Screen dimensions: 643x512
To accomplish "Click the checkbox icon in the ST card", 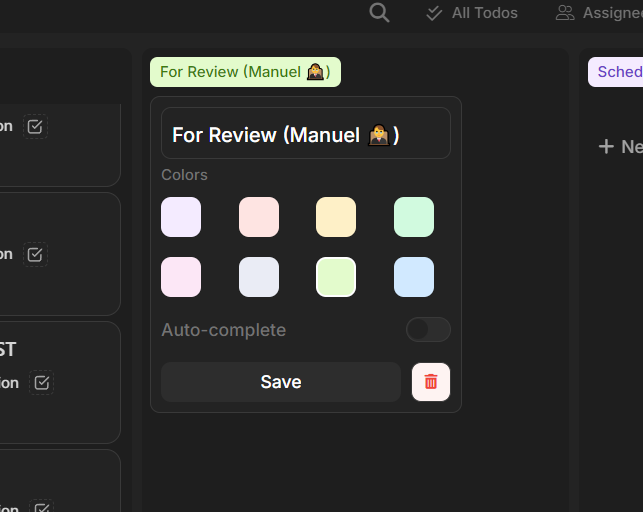I will coord(41,383).
